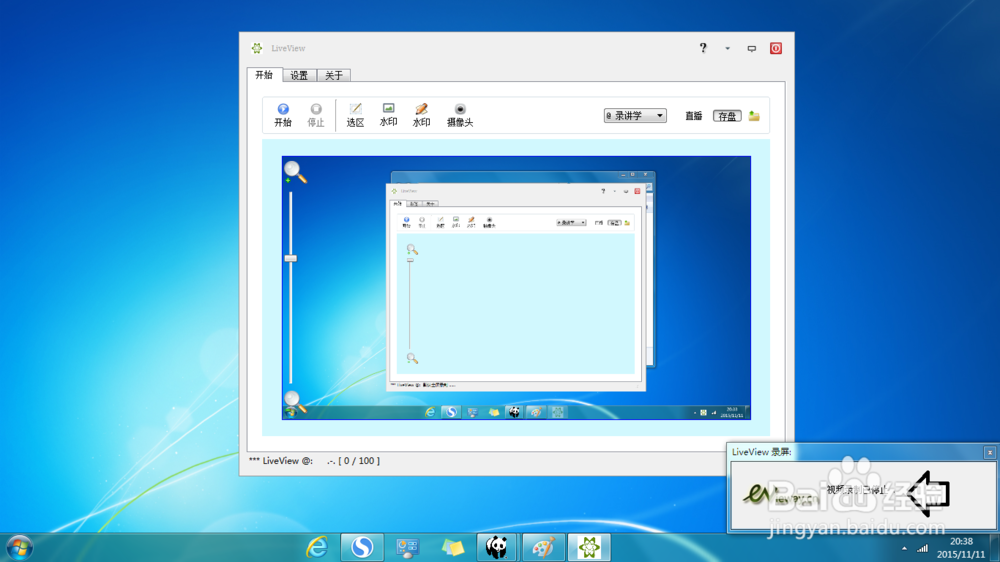Launch Internet Explorer from the taskbar

(317, 547)
